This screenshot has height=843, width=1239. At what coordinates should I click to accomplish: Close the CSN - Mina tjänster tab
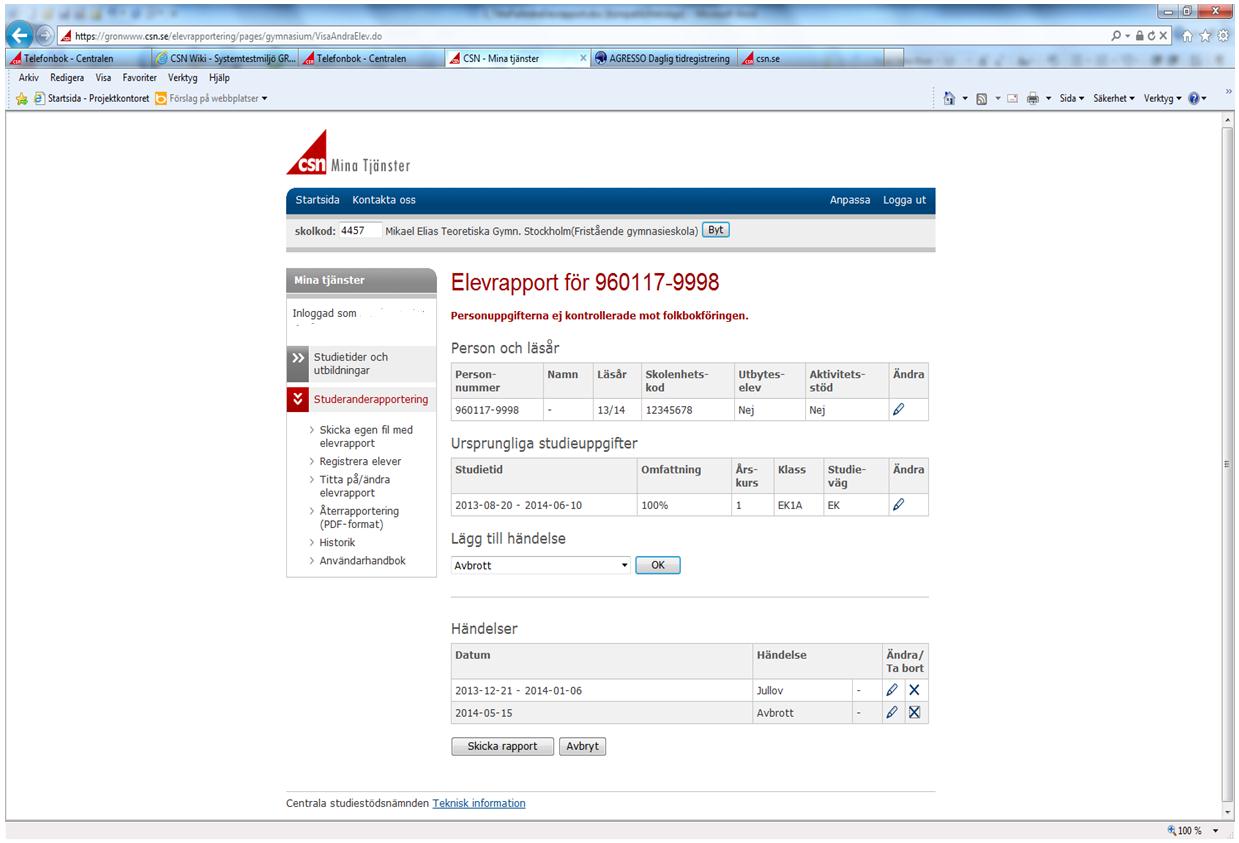click(584, 58)
